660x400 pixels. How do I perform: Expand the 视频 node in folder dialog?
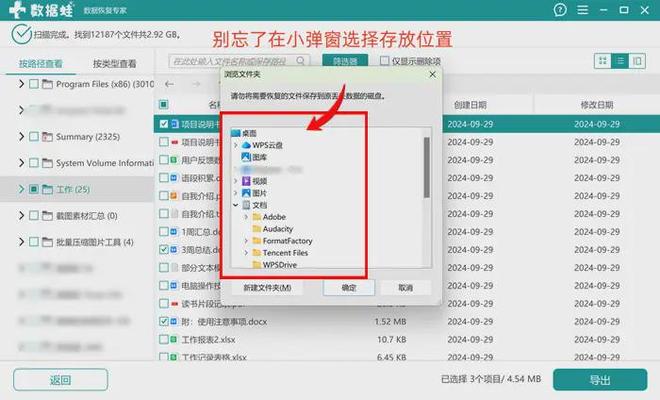[236, 181]
